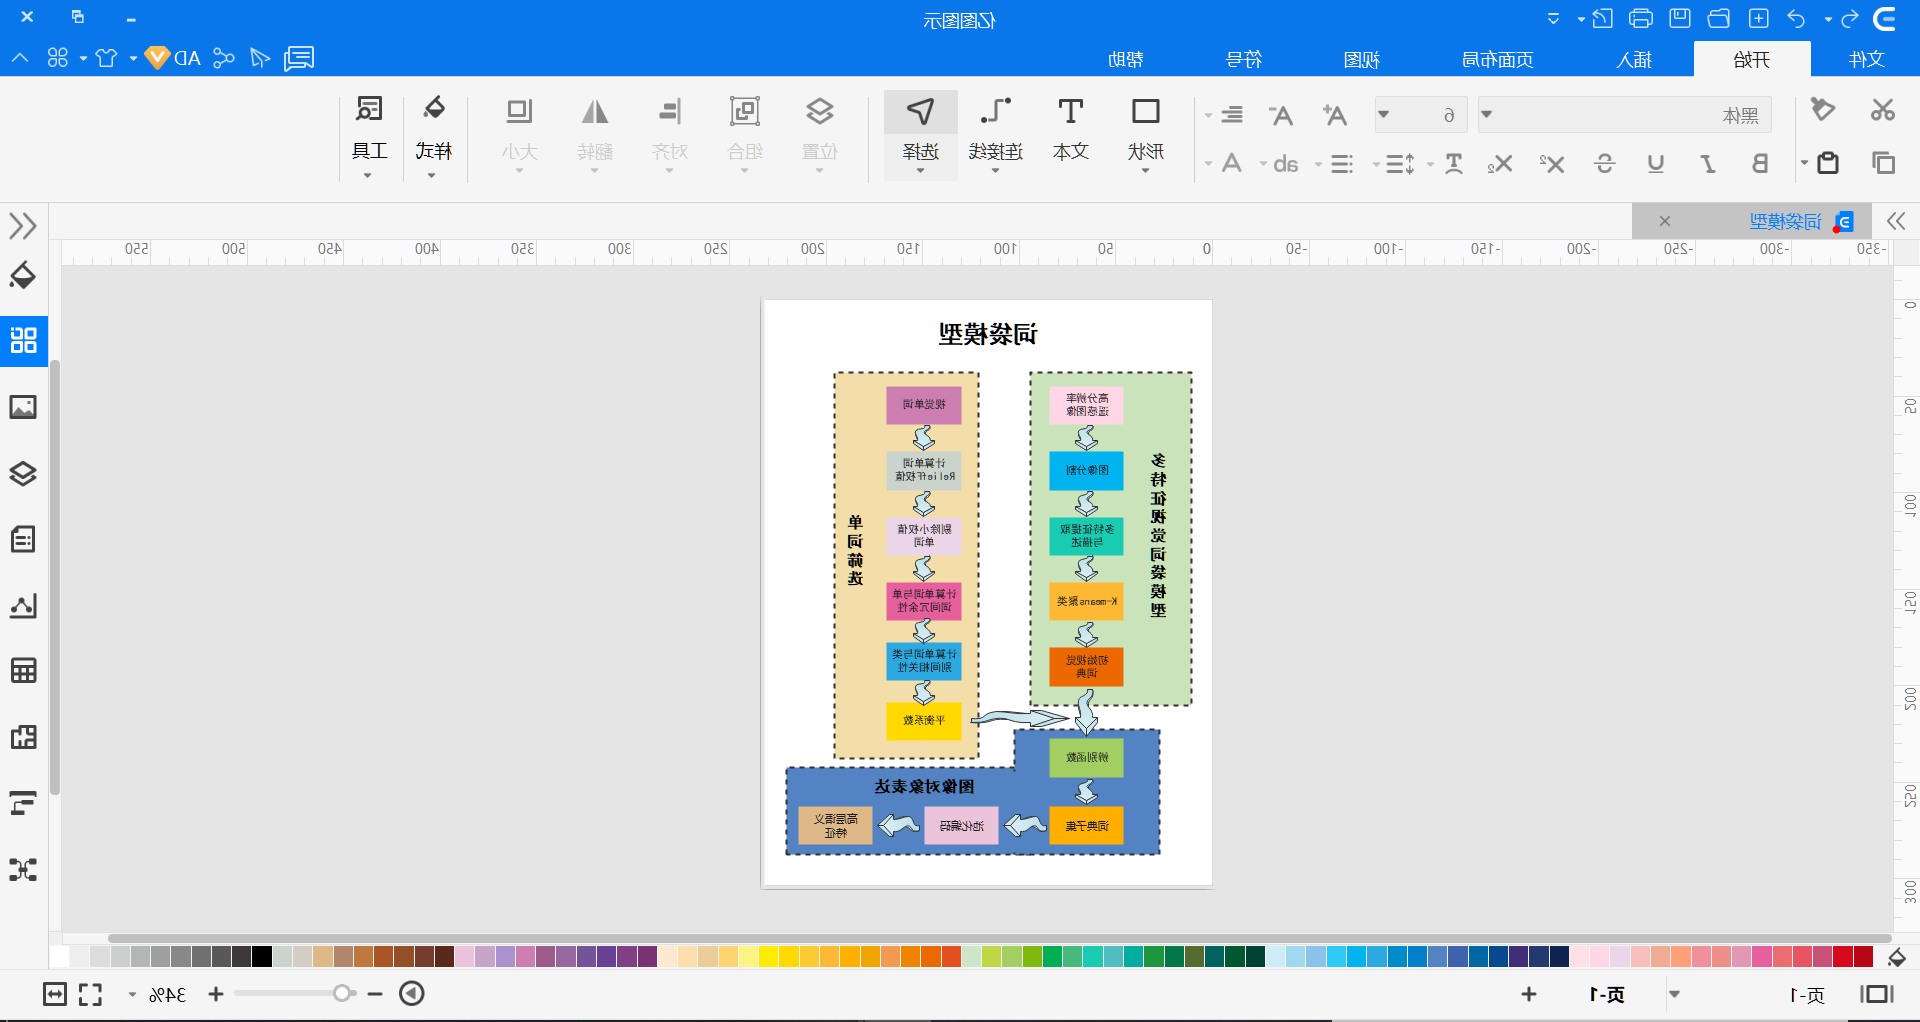Pick the black color swatch in palette
The height and width of the screenshot is (1022, 1920).
[262, 957]
